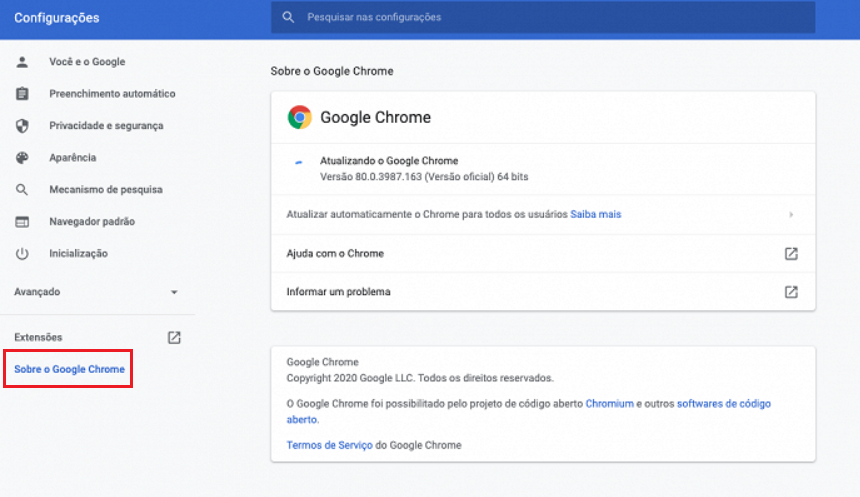
Task: Click the person icon beside Você e o Google
Action: (22, 62)
